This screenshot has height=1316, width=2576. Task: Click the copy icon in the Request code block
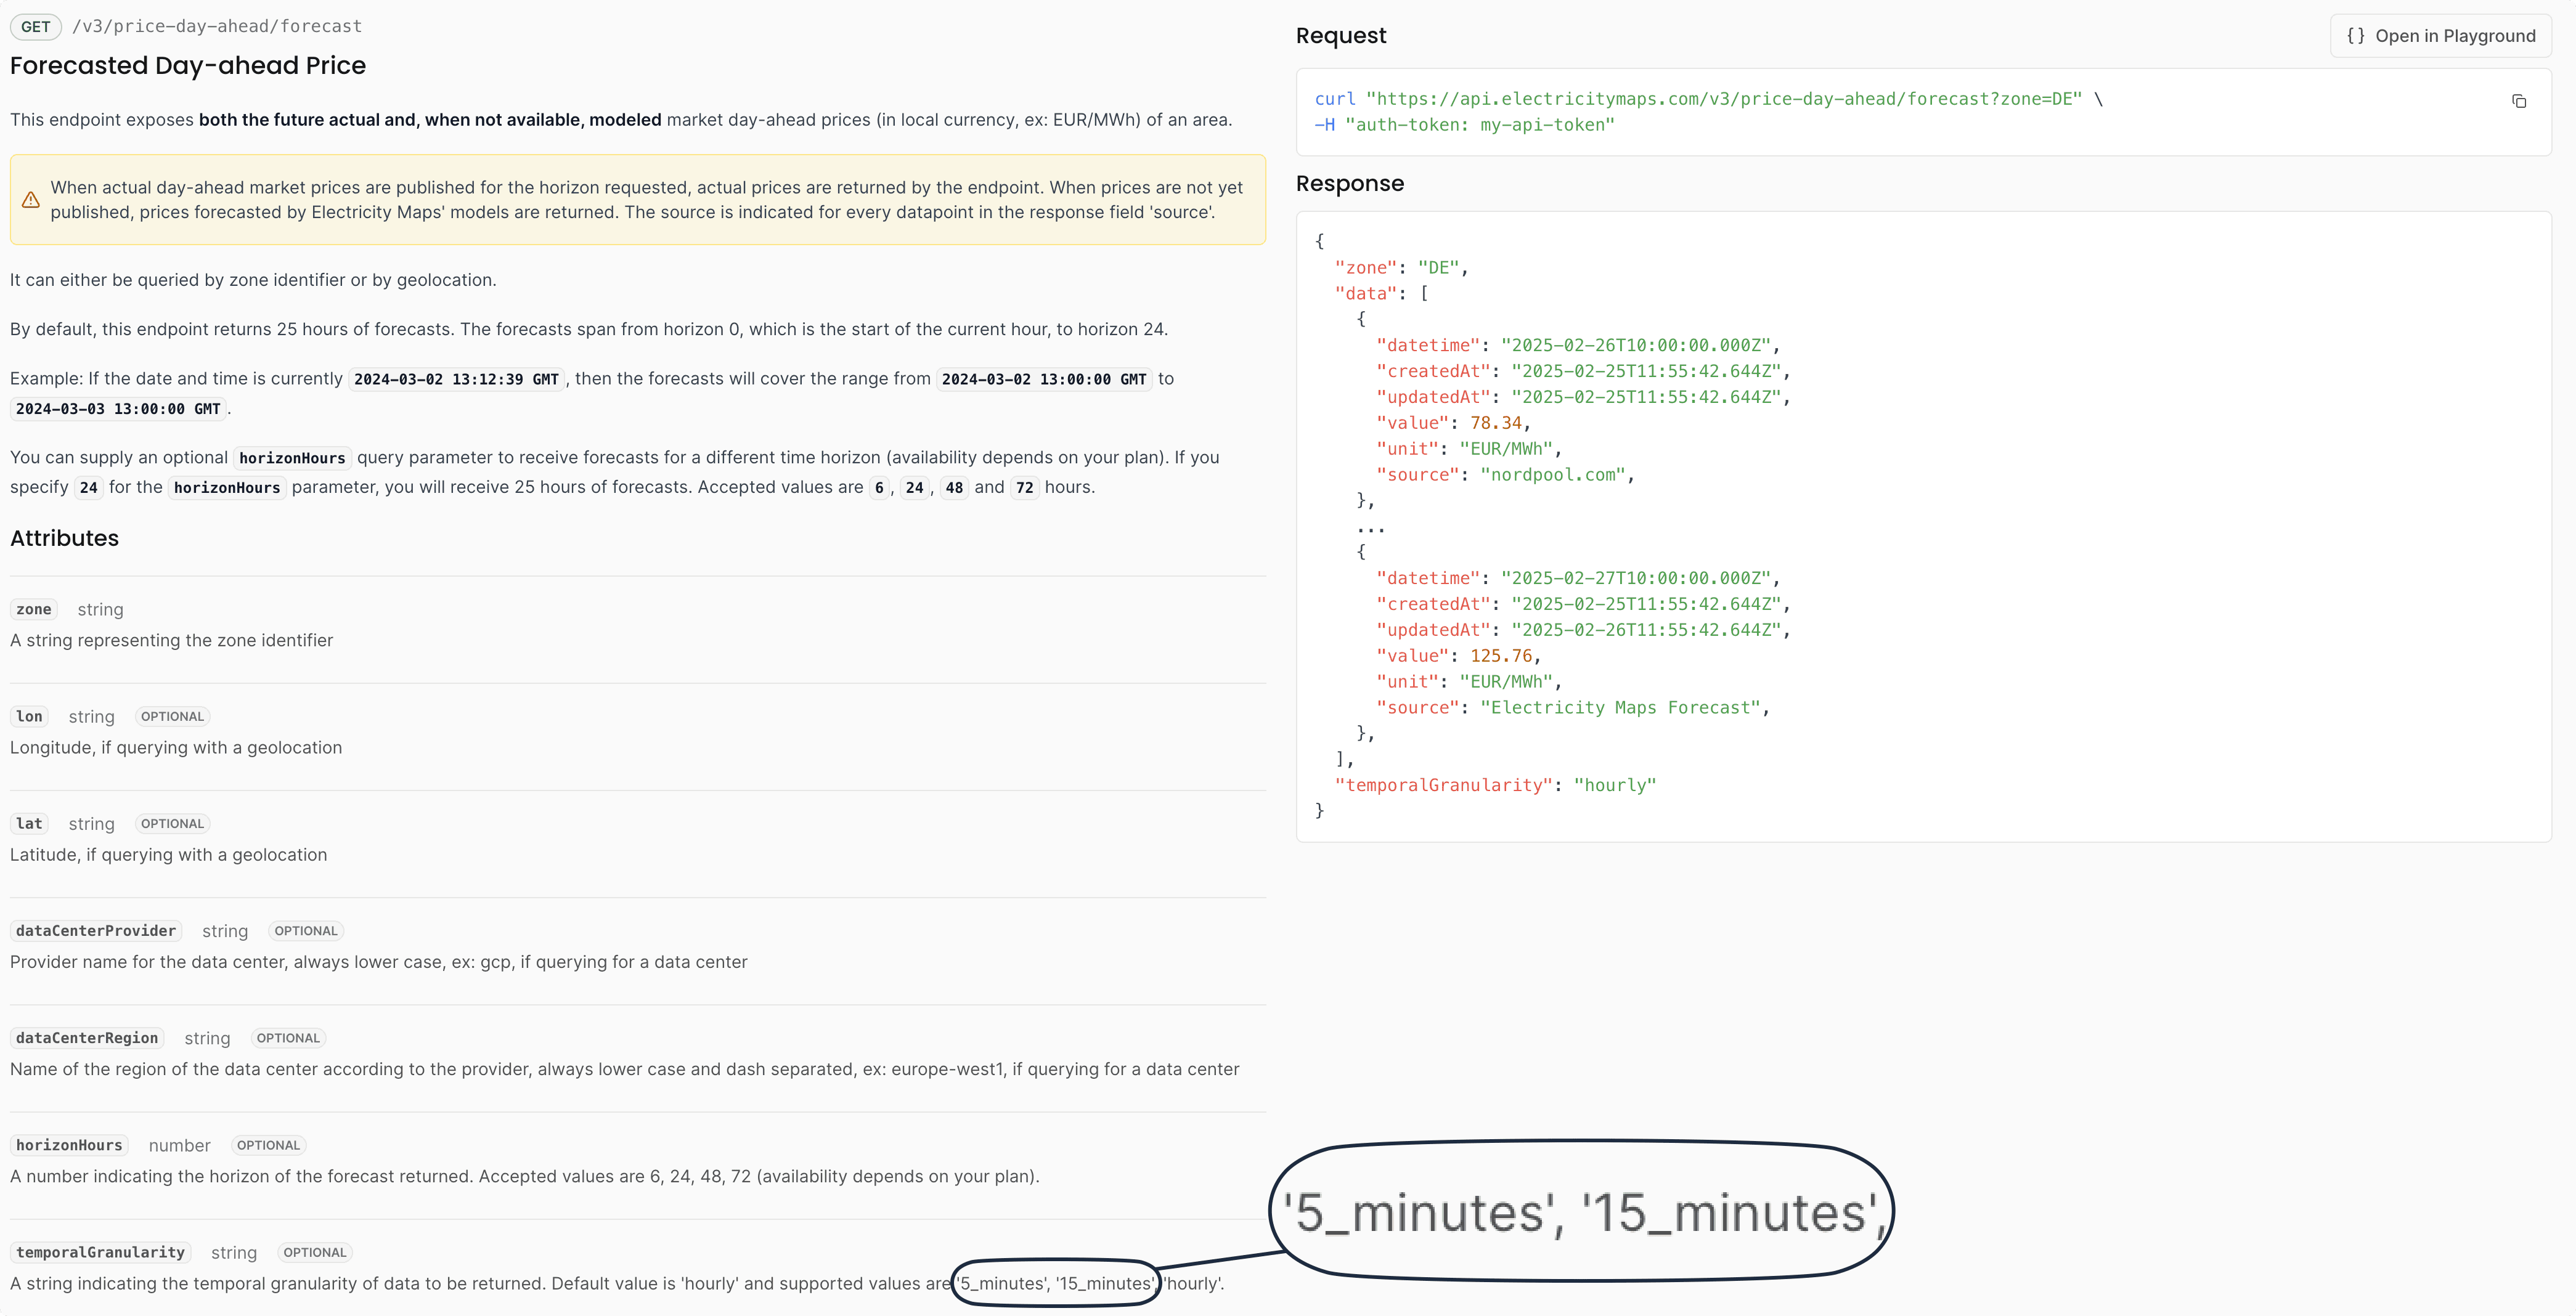click(x=2518, y=101)
